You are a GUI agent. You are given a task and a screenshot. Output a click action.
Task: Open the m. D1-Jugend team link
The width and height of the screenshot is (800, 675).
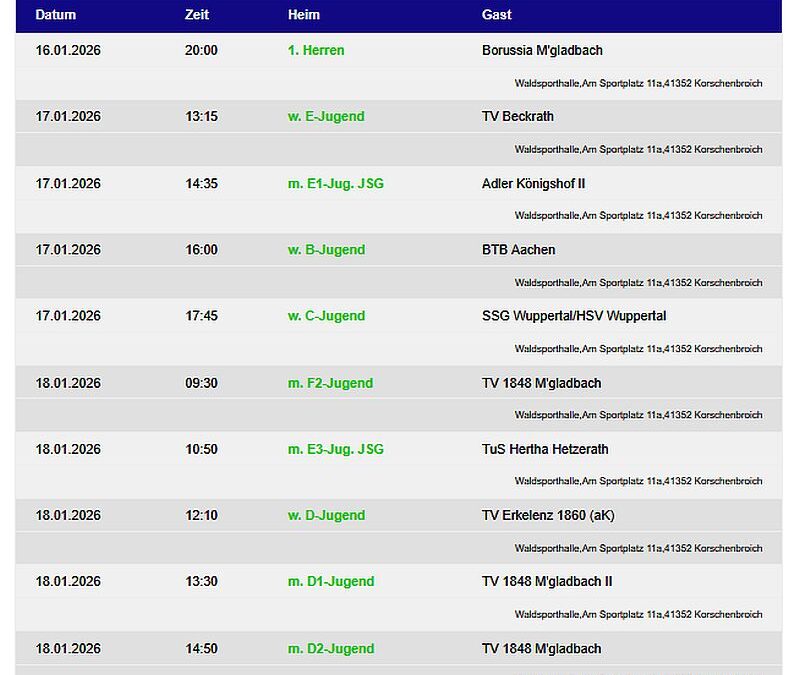[330, 581]
